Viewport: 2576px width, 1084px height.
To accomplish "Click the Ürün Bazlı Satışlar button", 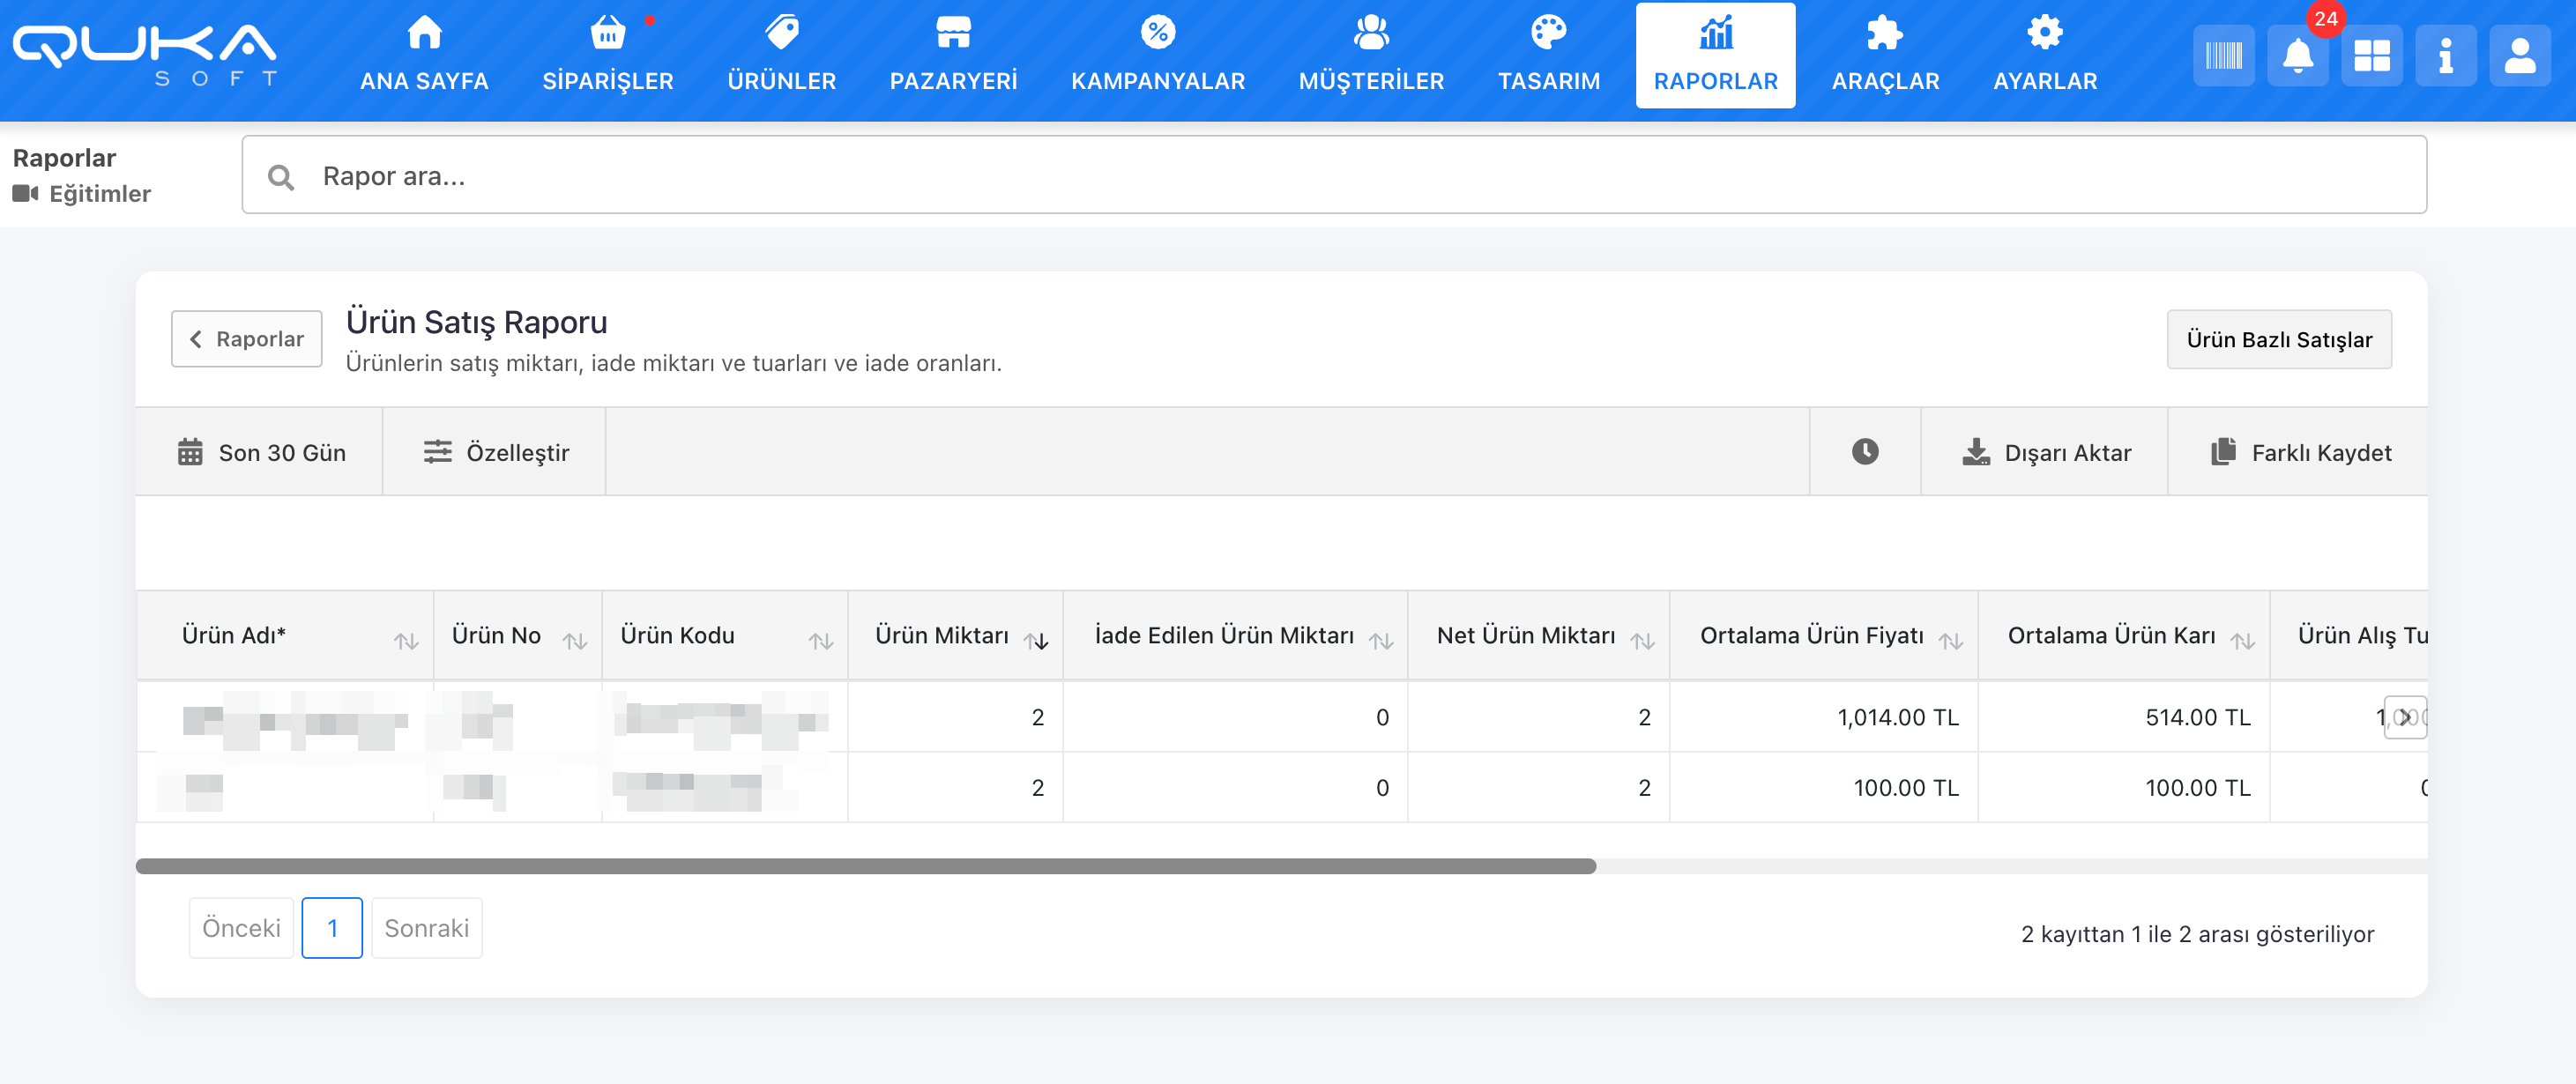I will click(2278, 340).
